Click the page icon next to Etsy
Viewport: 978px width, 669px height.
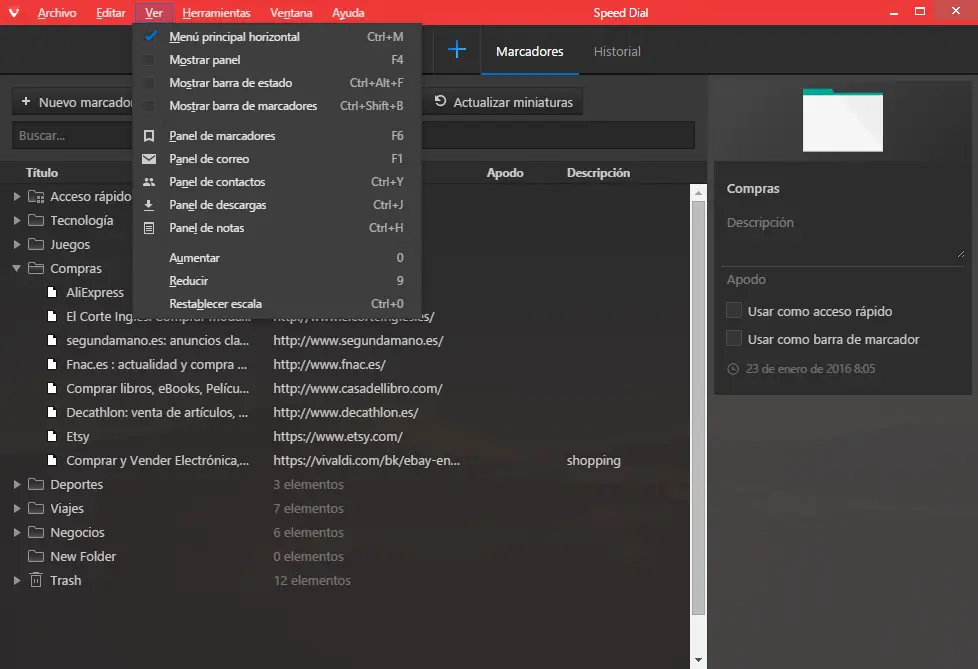pyautogui.click(x=52, y=436)
